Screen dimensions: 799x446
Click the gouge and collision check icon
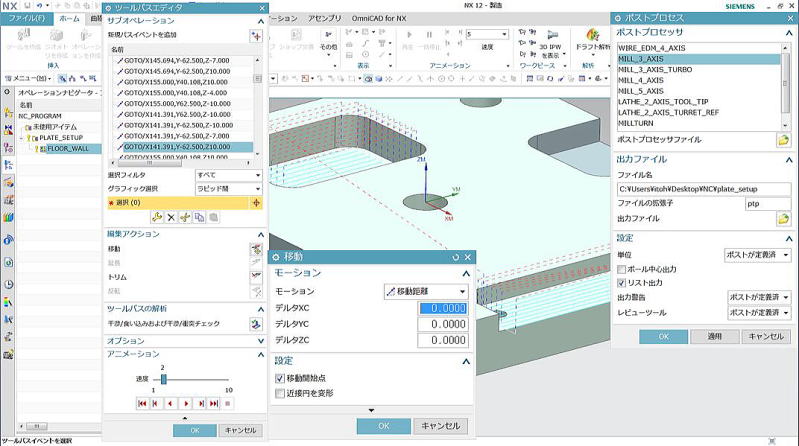(x=256, y=324)
